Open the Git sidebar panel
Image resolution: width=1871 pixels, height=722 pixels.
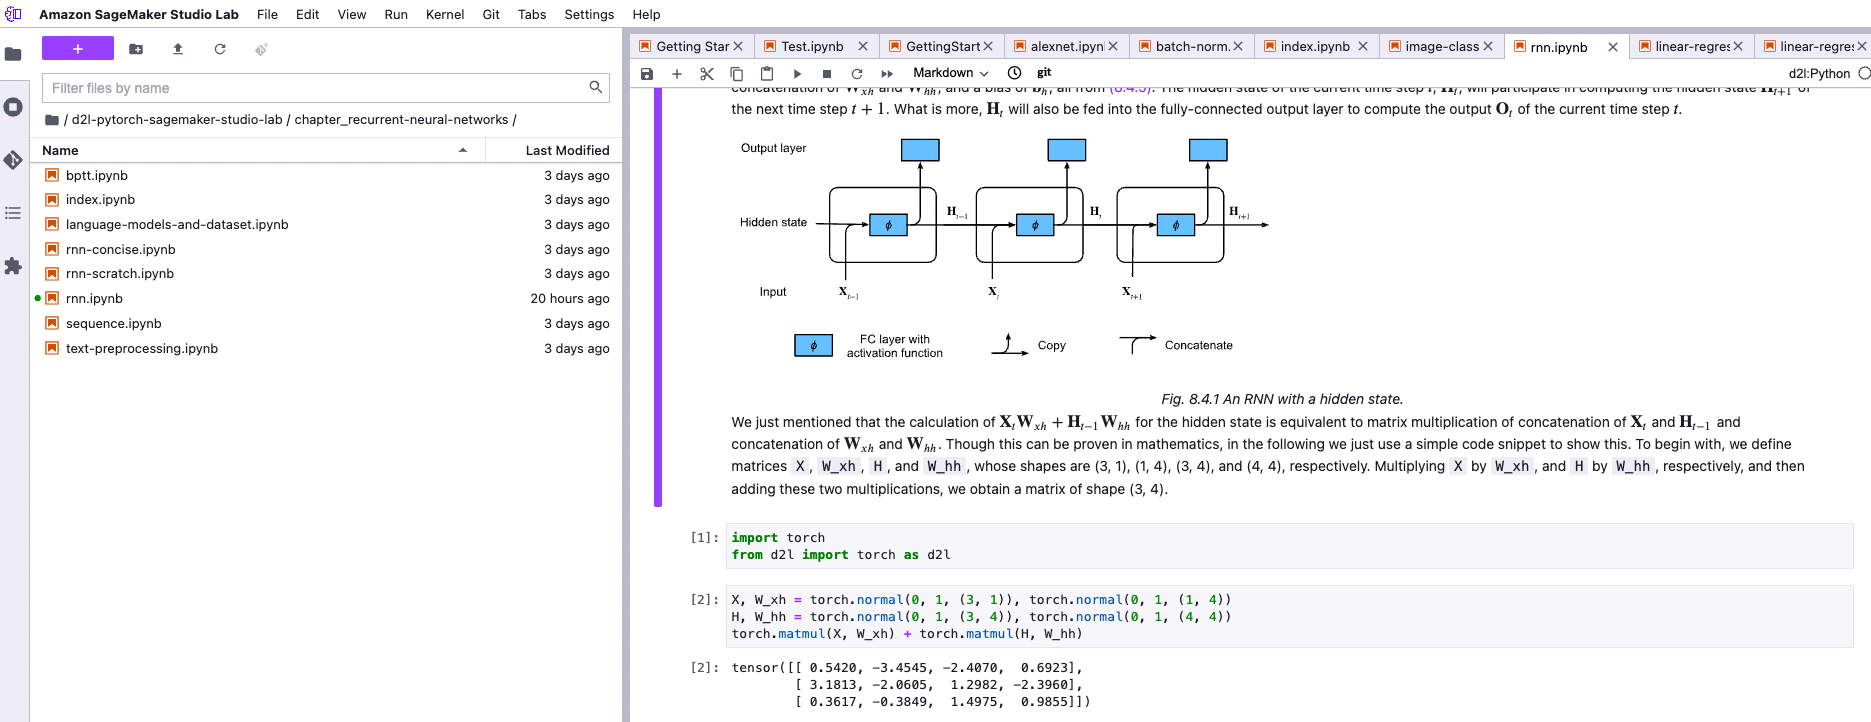(13, 160)
